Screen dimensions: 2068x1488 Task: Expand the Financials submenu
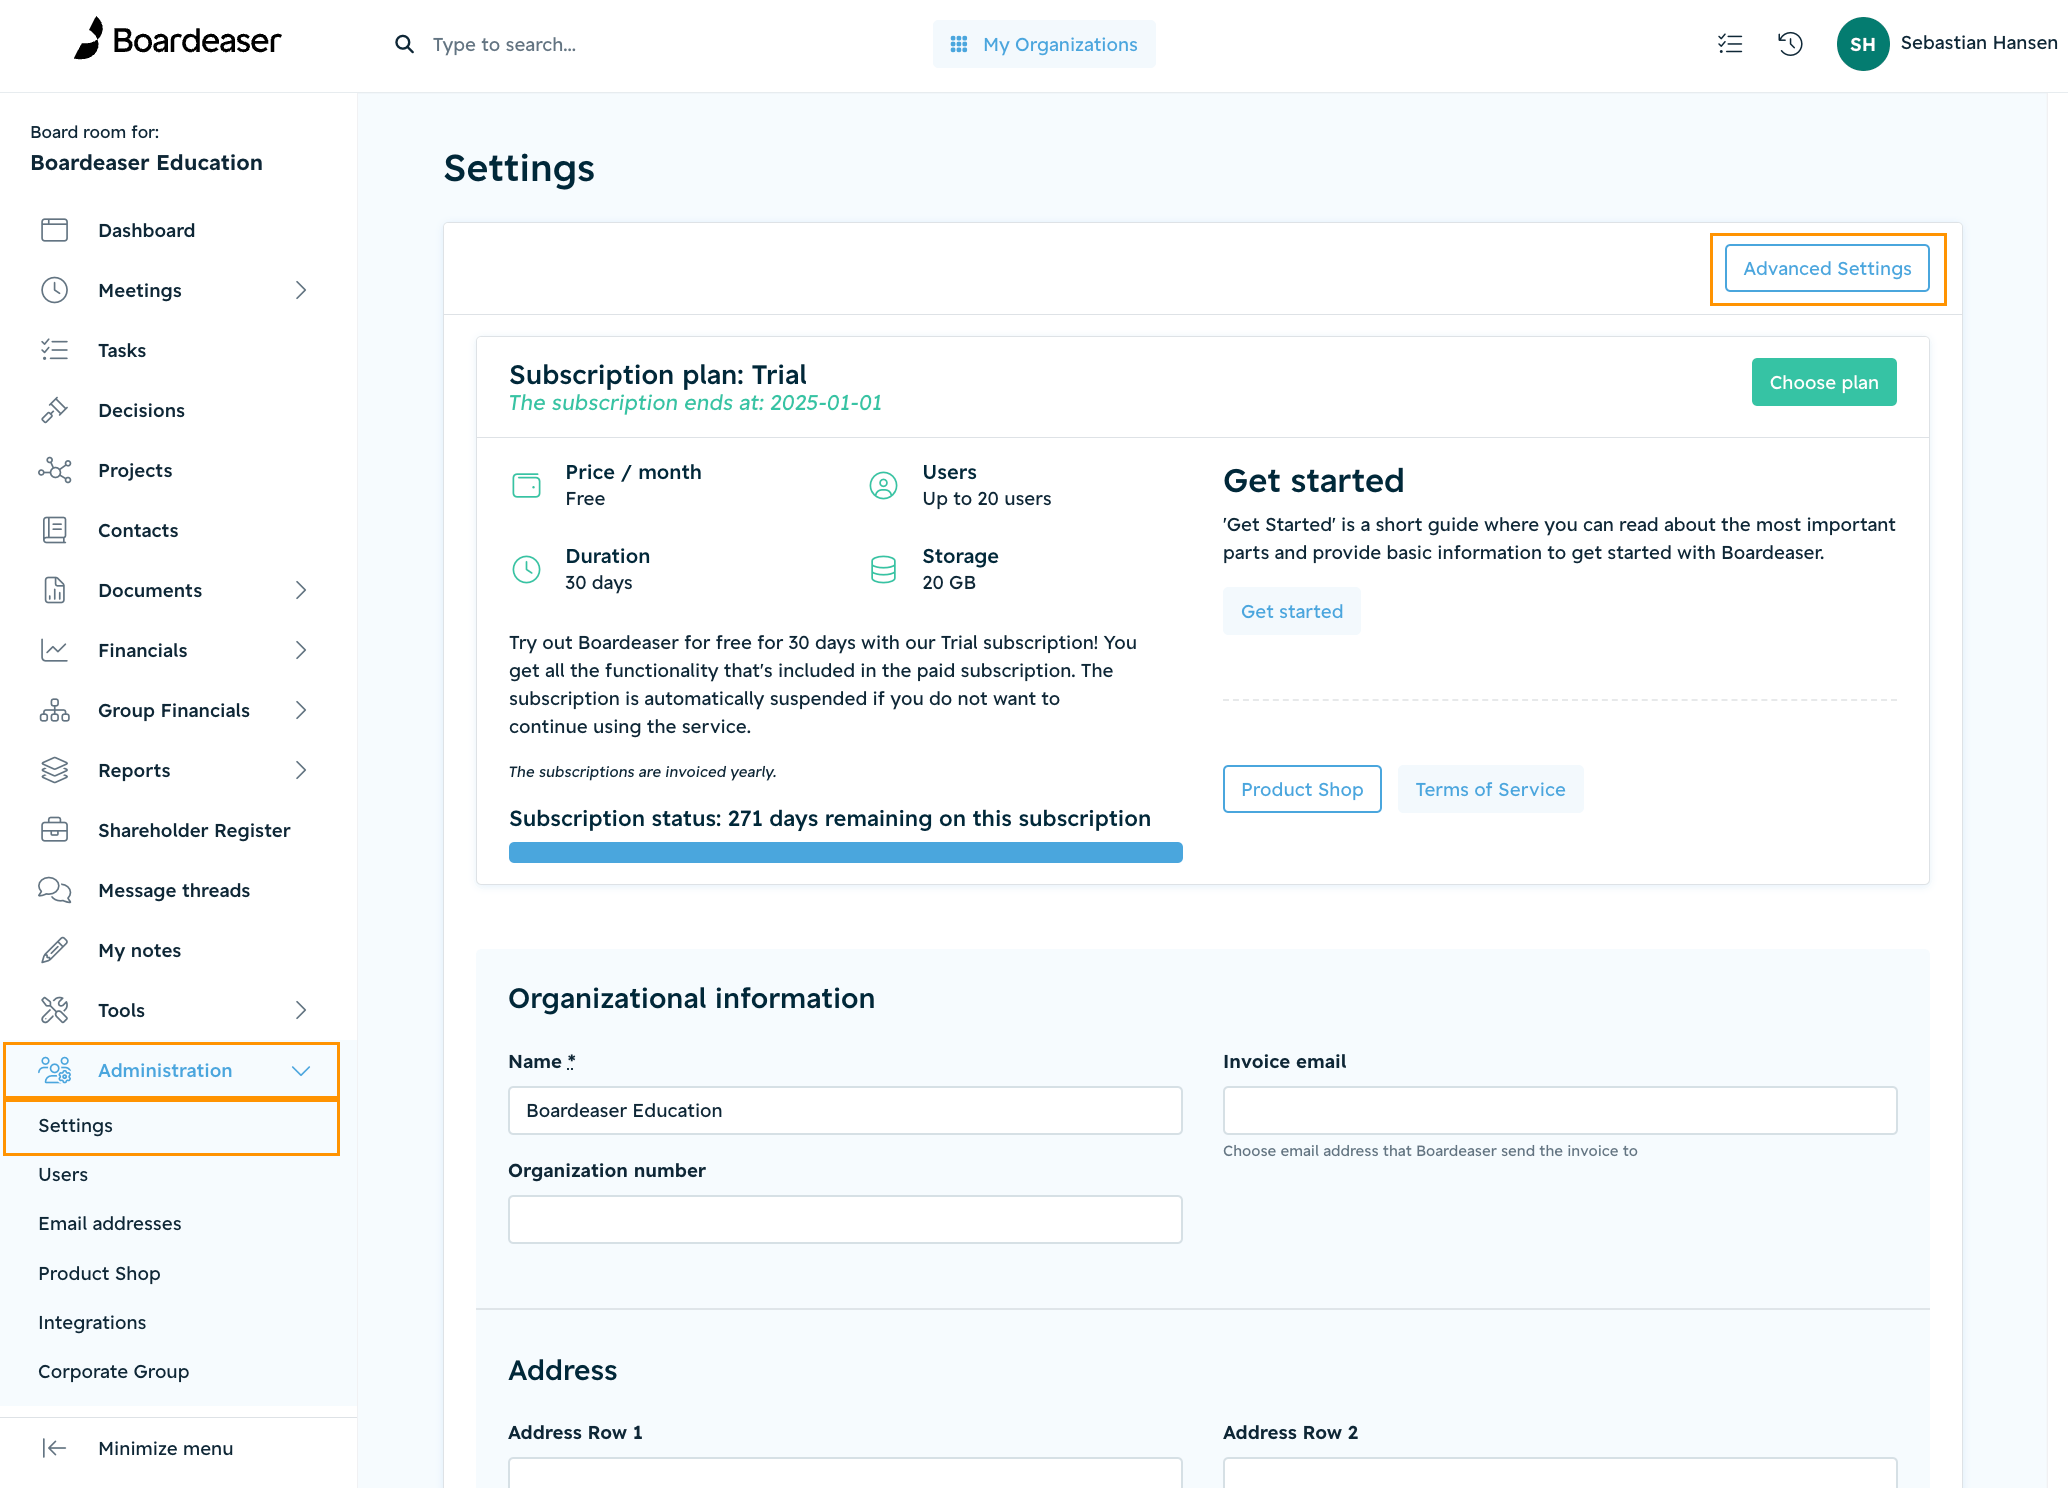pos(301,650)
